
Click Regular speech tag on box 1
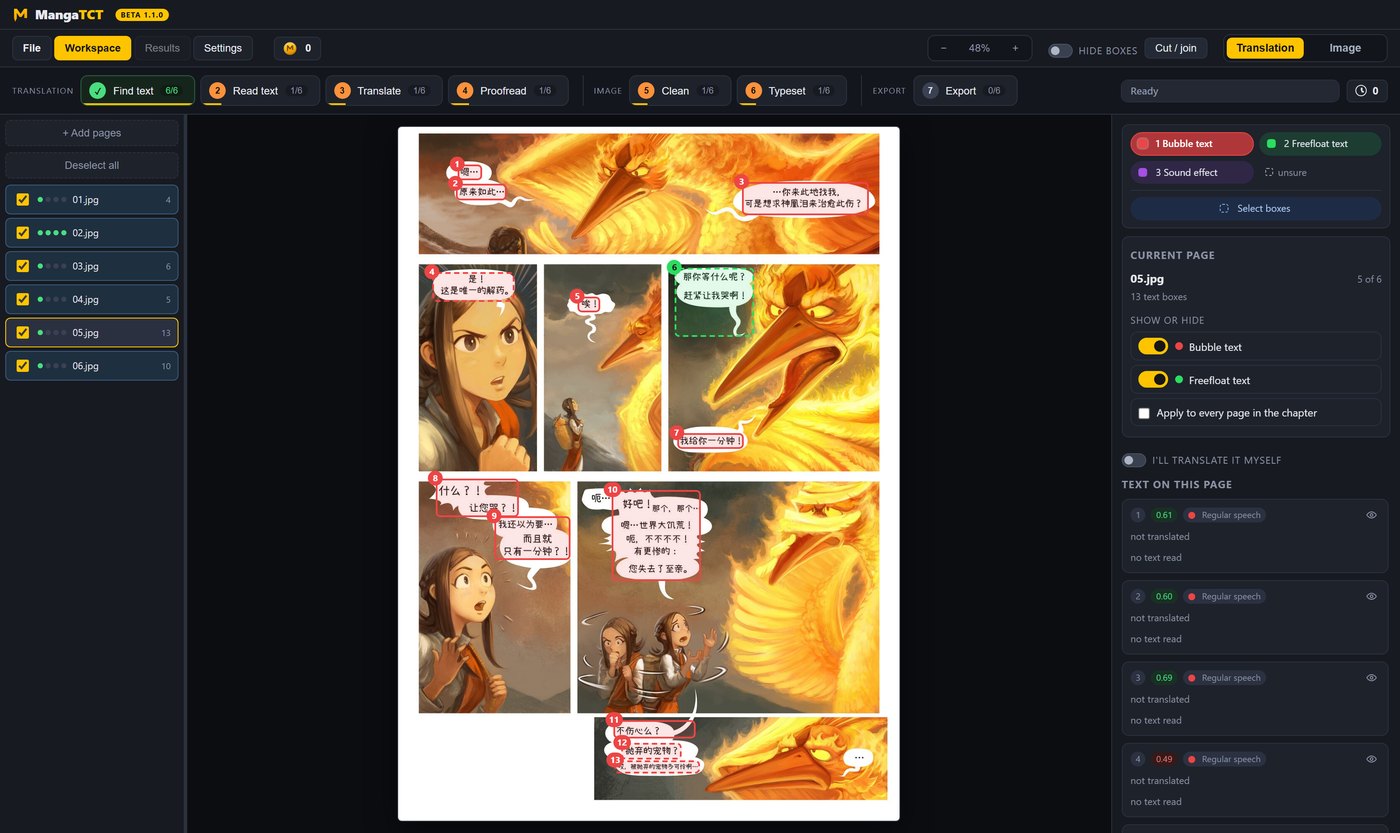coord(1224,515)
